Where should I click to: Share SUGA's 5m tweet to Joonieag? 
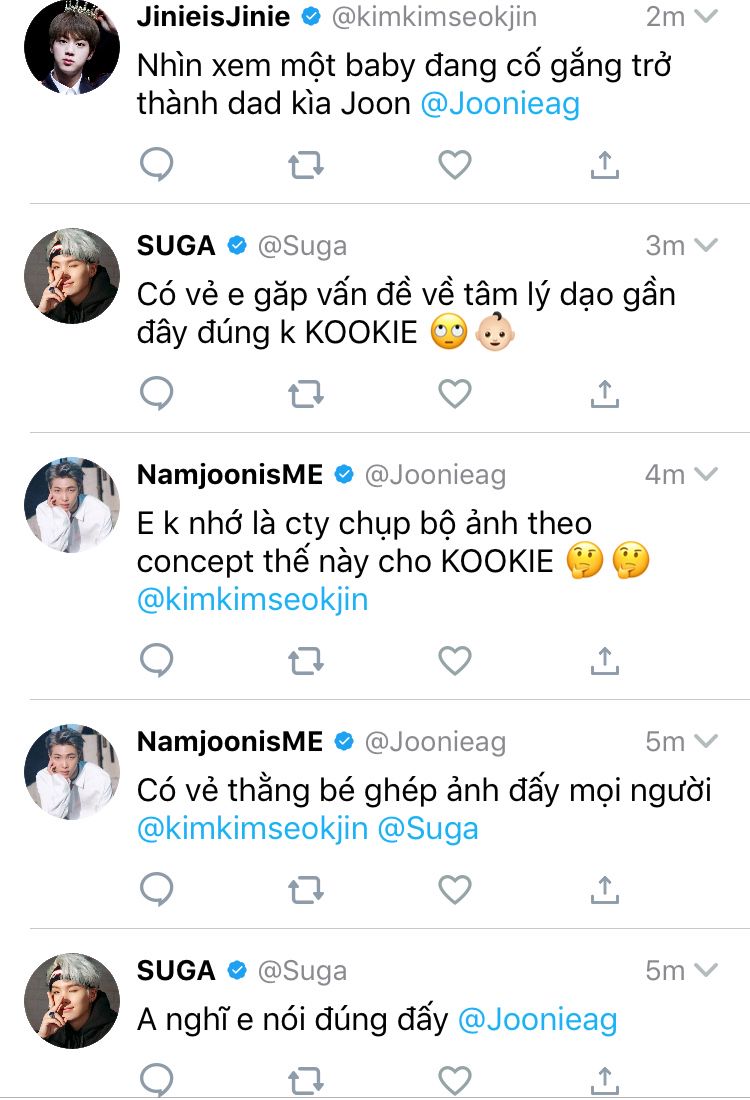(x=604, y=1080)
